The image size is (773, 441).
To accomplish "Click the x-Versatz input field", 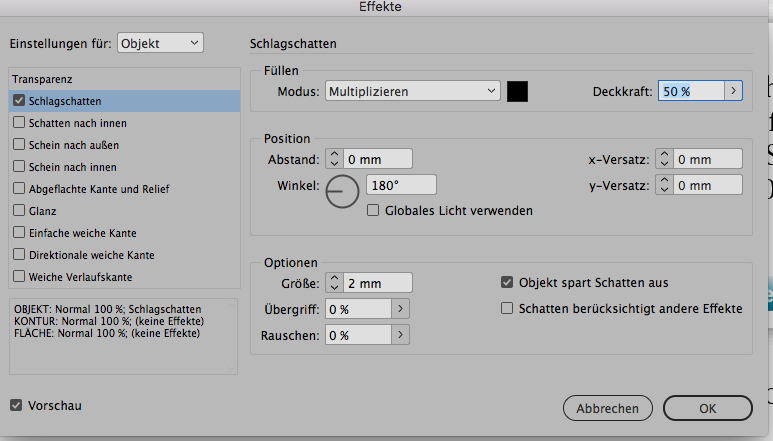I will [705, 159].
